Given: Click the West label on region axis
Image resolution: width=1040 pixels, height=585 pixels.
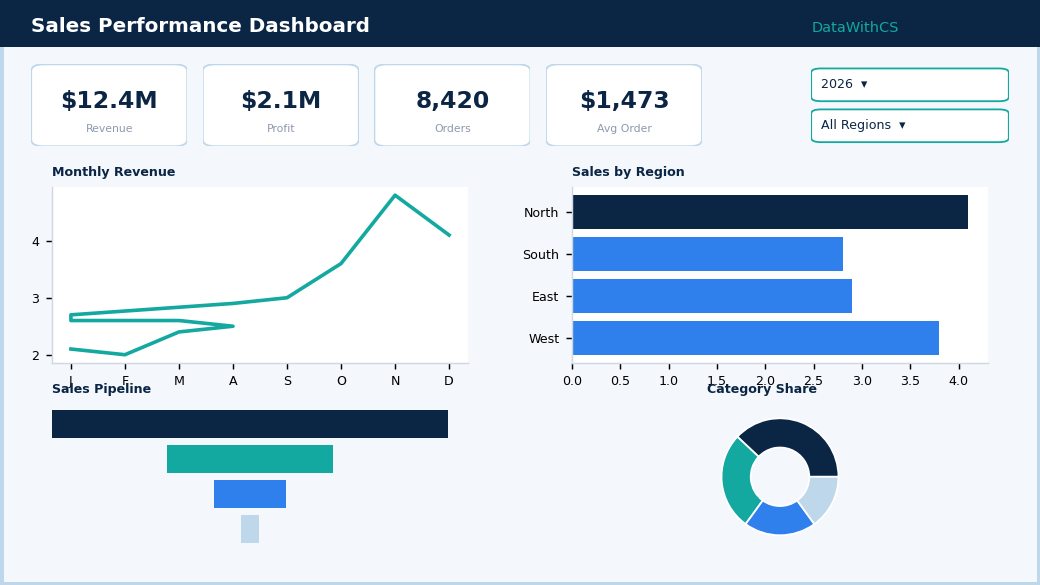Looking at the screenshot, I should 544,338.
